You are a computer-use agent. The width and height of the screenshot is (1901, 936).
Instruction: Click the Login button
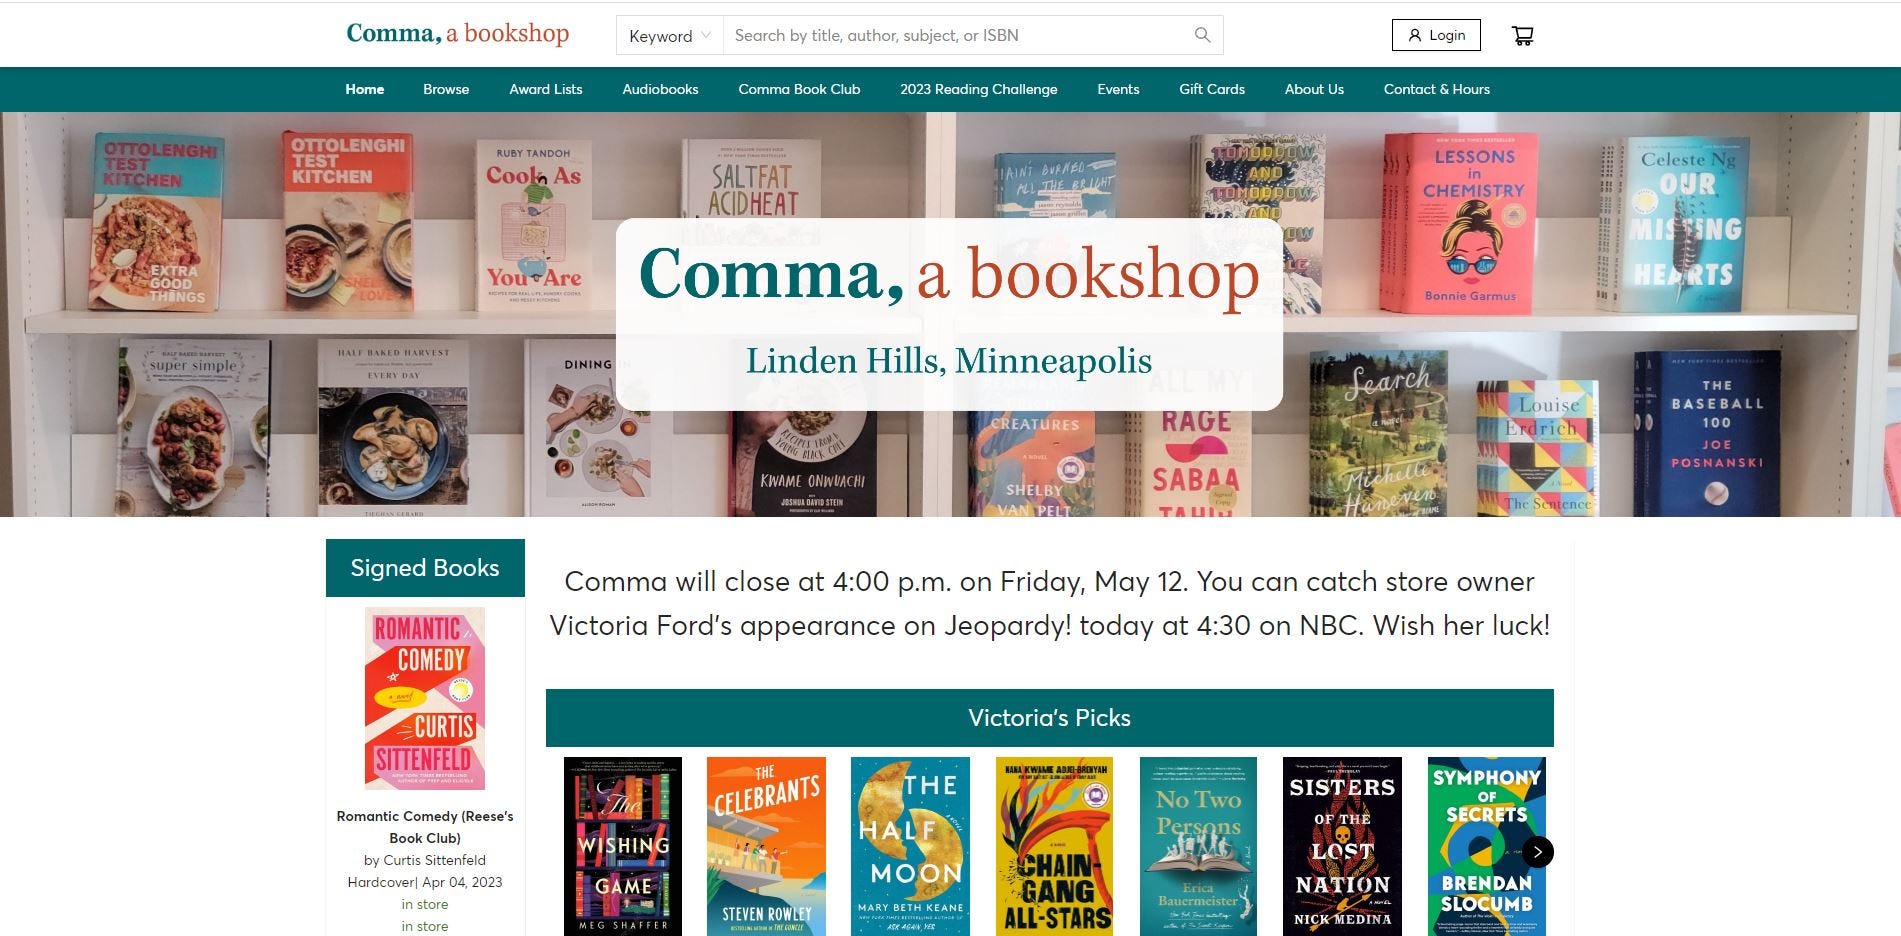[1436, 35]
